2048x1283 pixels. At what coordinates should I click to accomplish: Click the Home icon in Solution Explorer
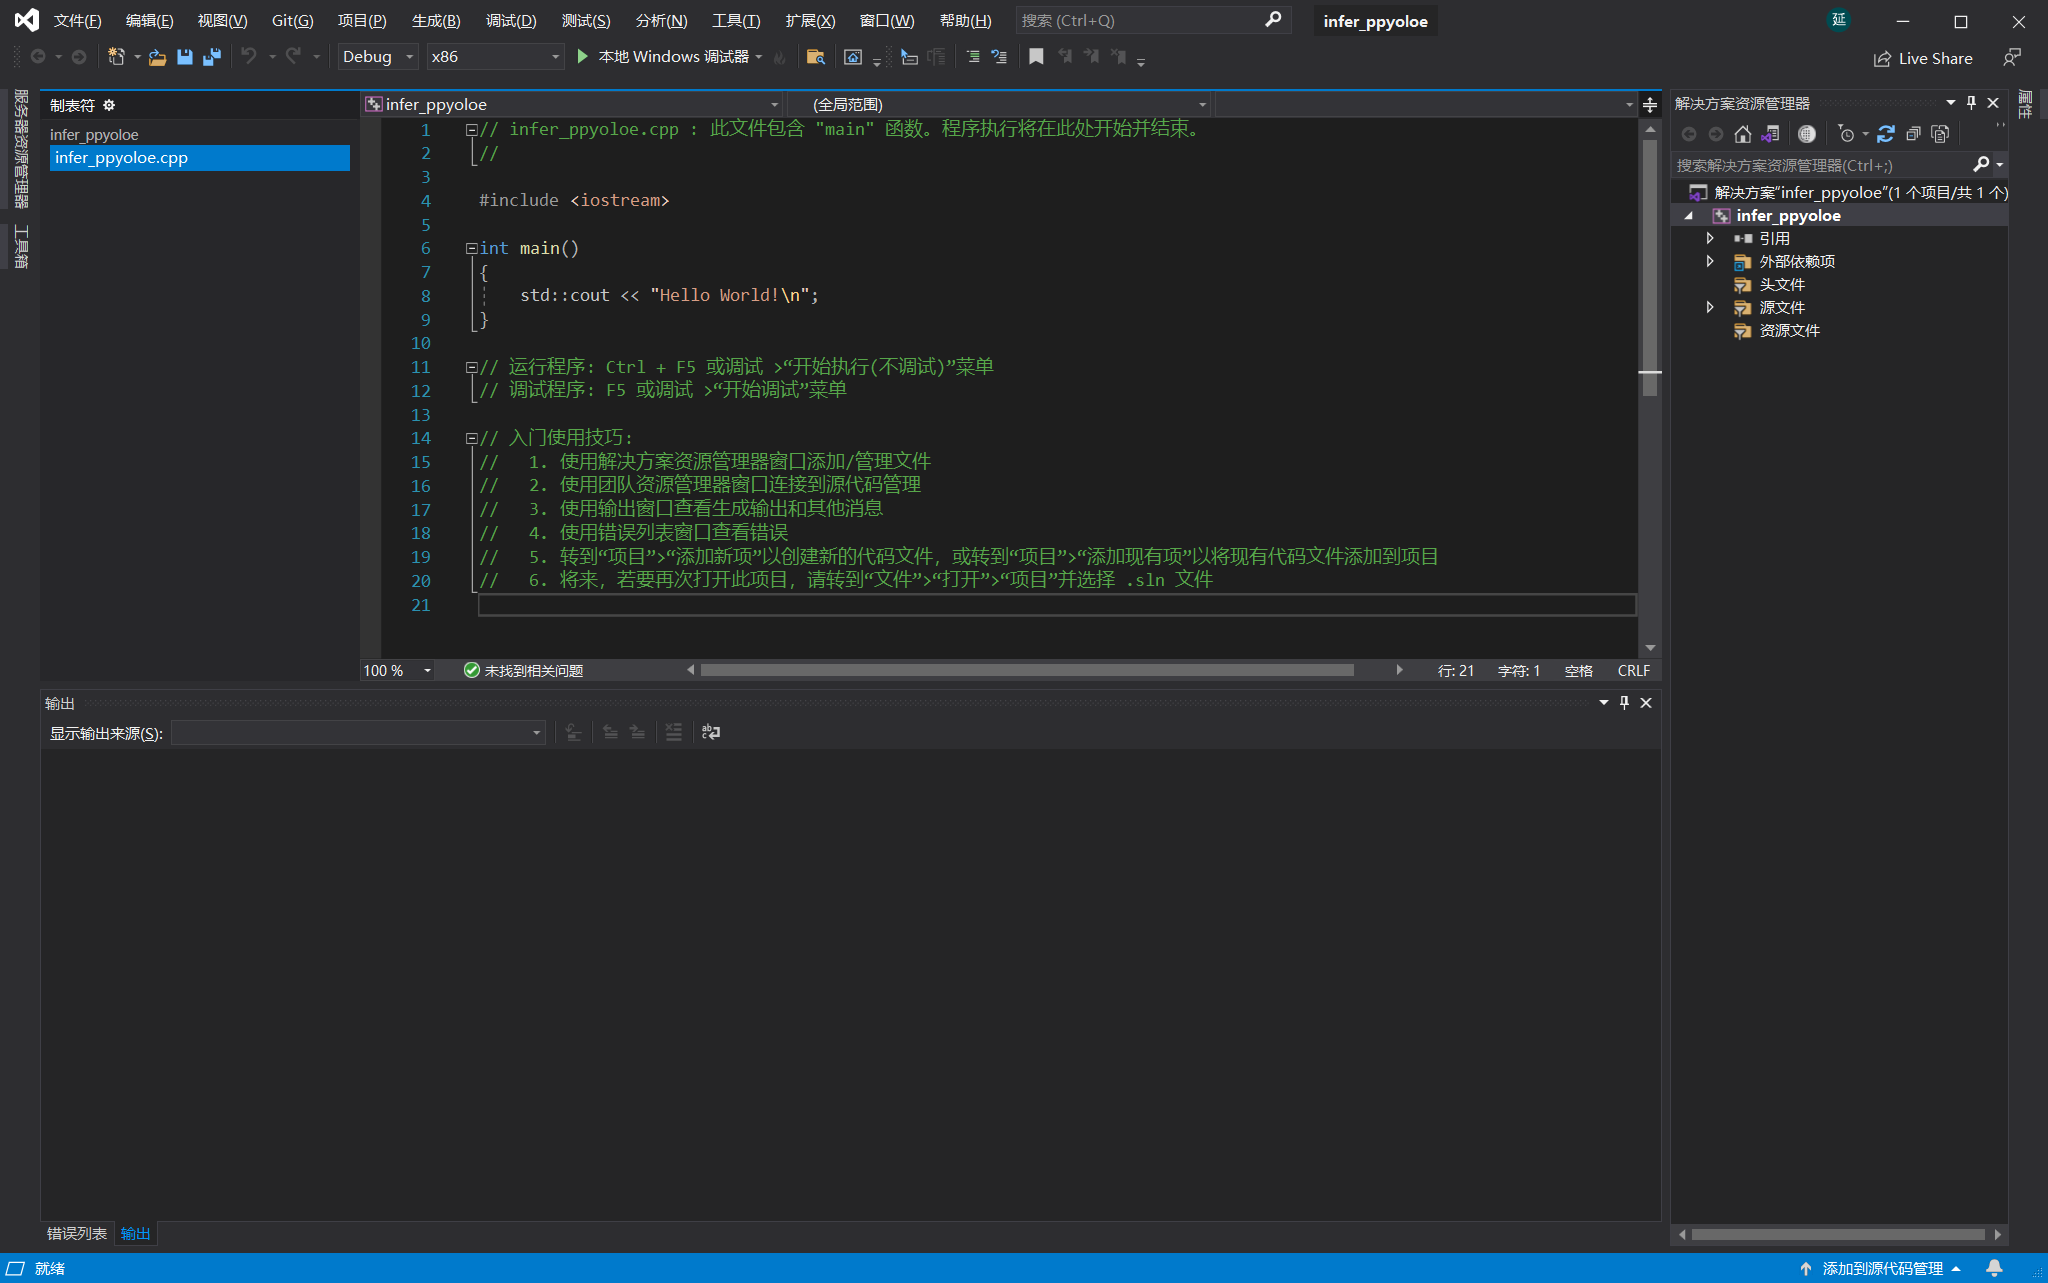(1743, 134)
